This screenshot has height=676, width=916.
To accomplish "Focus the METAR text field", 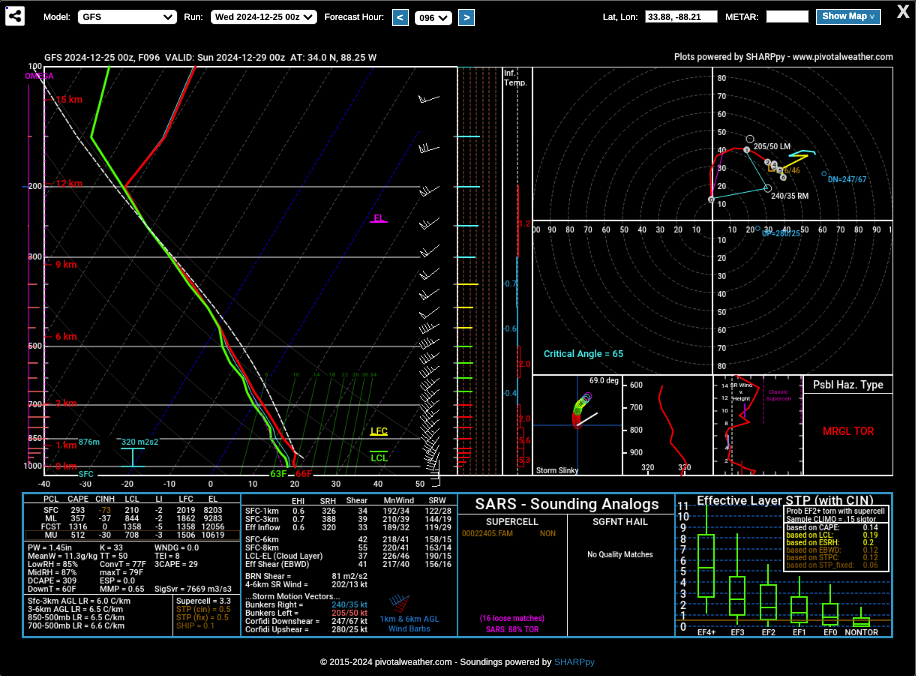I will [786, 17].
